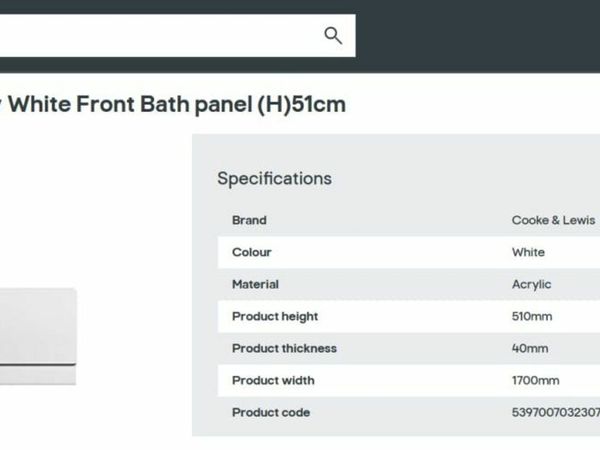Viewport: 600px width, 450px height.
Task: Select the Product width label
Action: pos(273,381)
